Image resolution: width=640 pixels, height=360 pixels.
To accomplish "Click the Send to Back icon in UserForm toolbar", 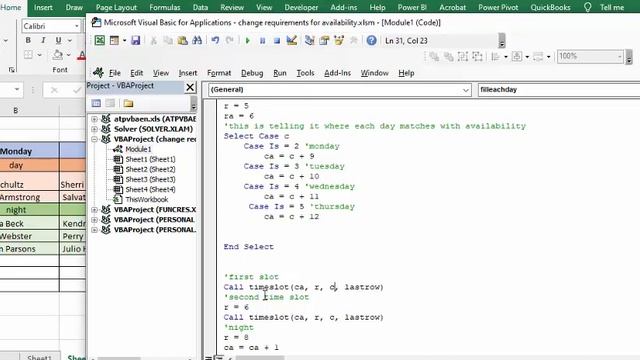I will [449, 56].
